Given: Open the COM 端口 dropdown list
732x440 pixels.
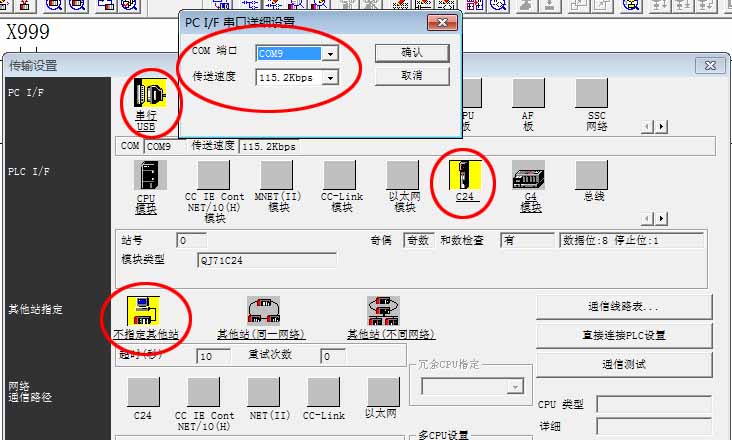Looking at the screenshot, I should (x=329, y=53).
